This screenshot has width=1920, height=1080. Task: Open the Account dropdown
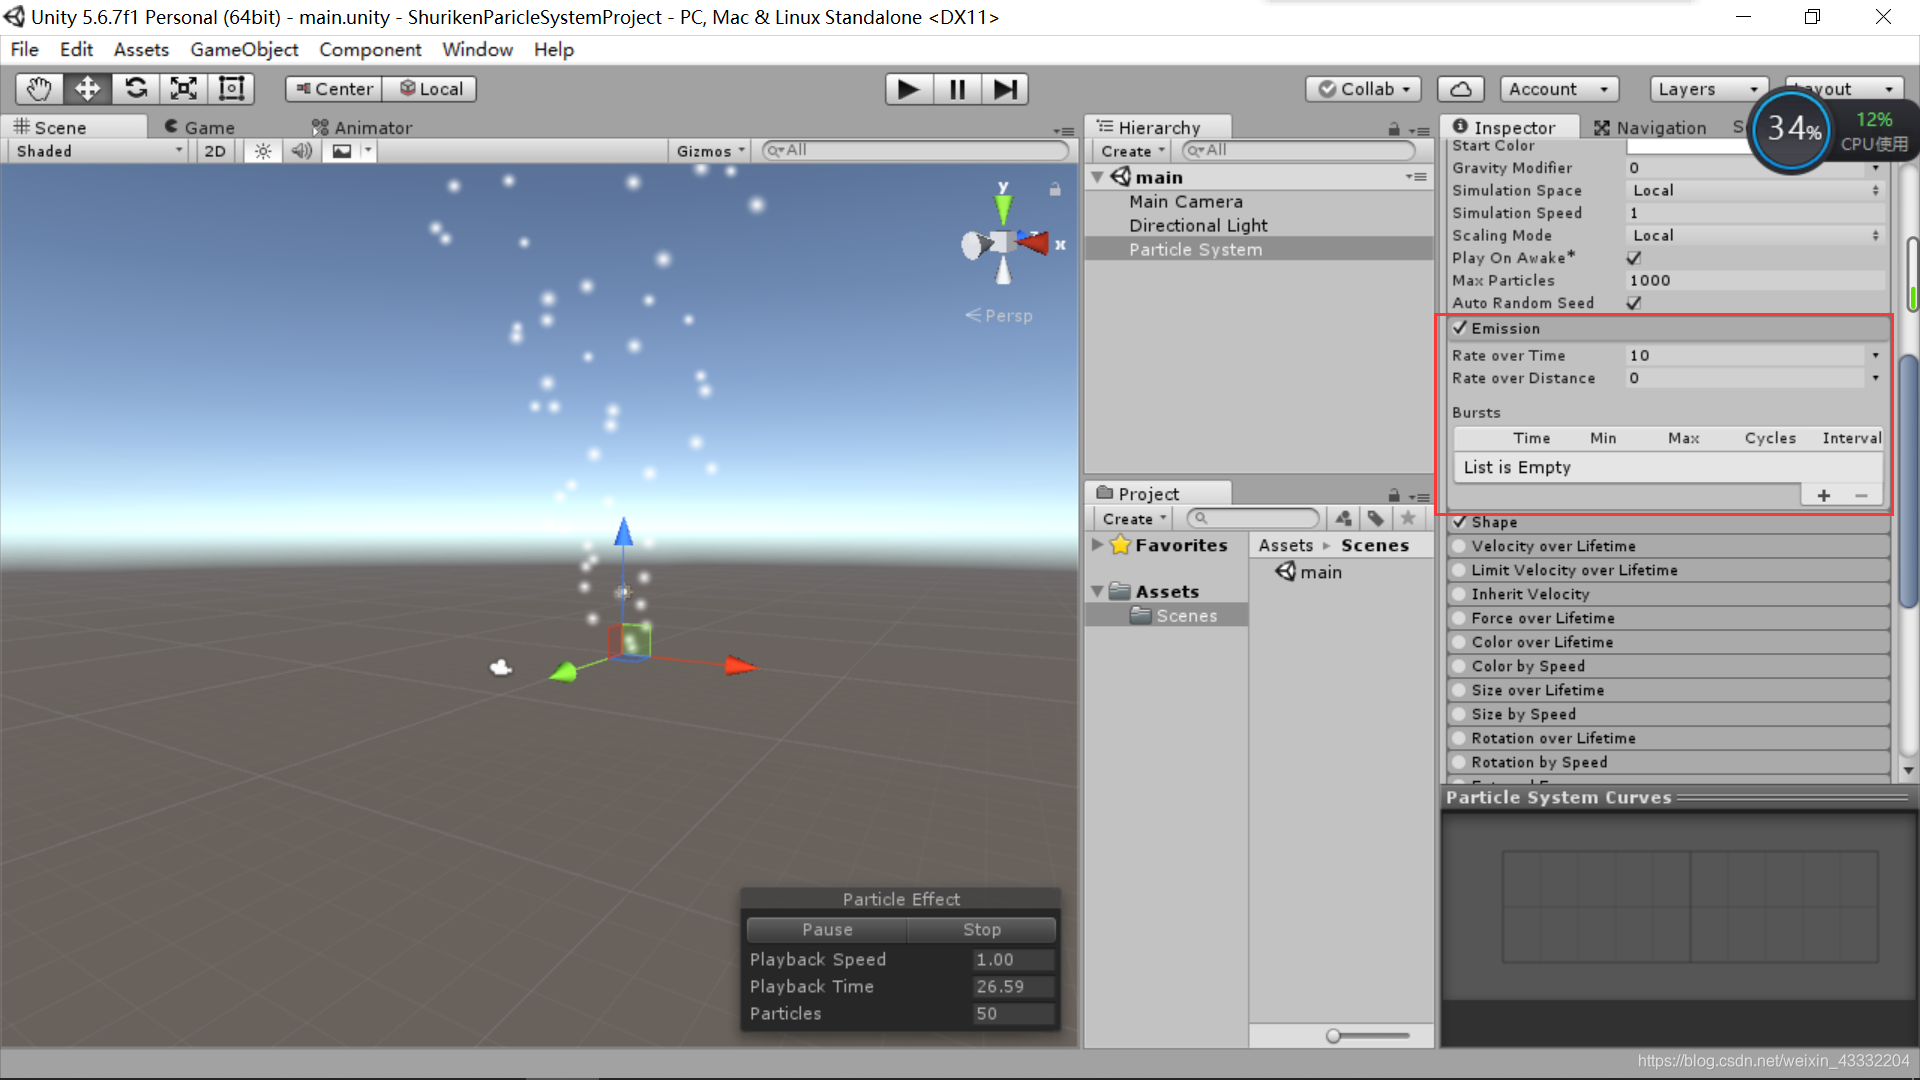1560,89
